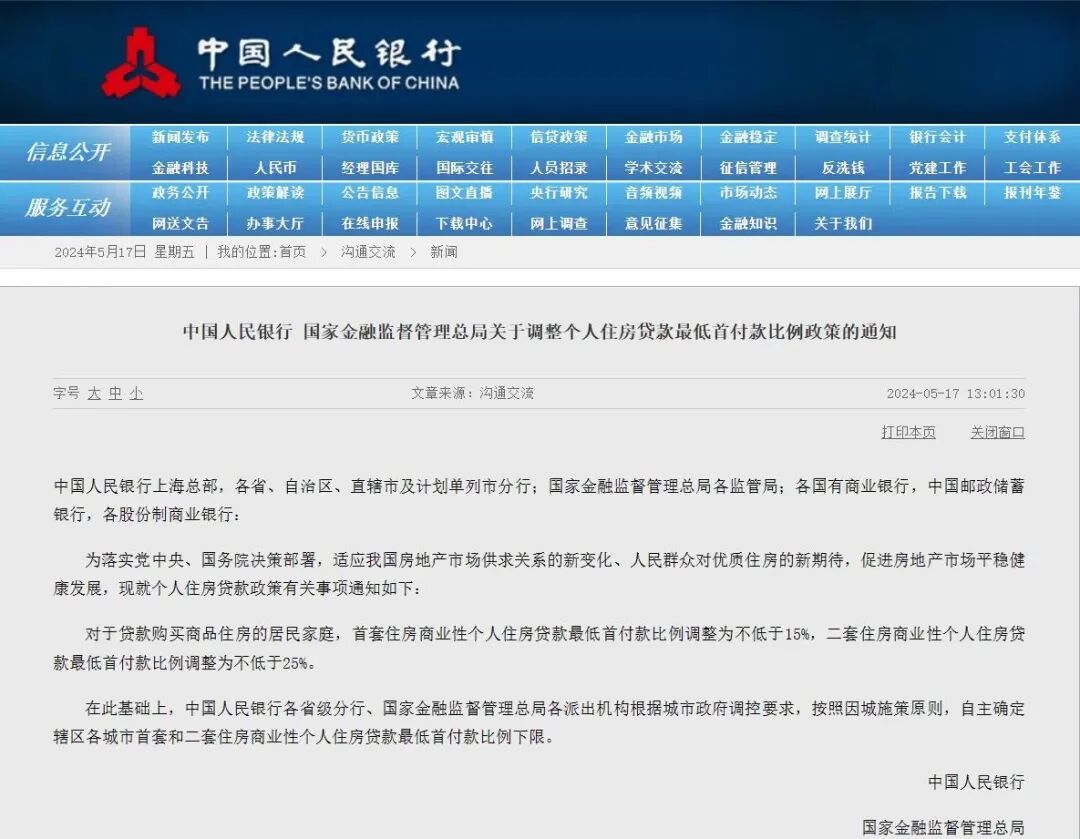The image size is (1080, 839).
Task: Open 银行会计 section
Action: 937,137
